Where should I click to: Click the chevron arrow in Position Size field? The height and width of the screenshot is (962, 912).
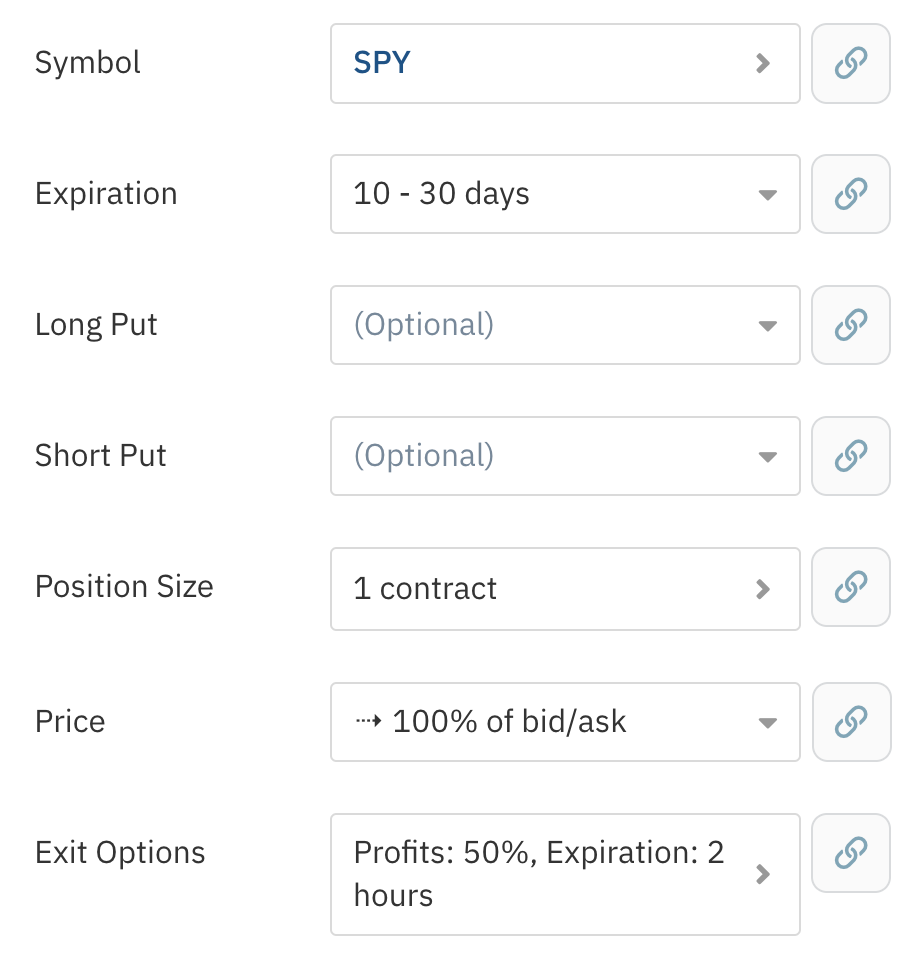763,588
